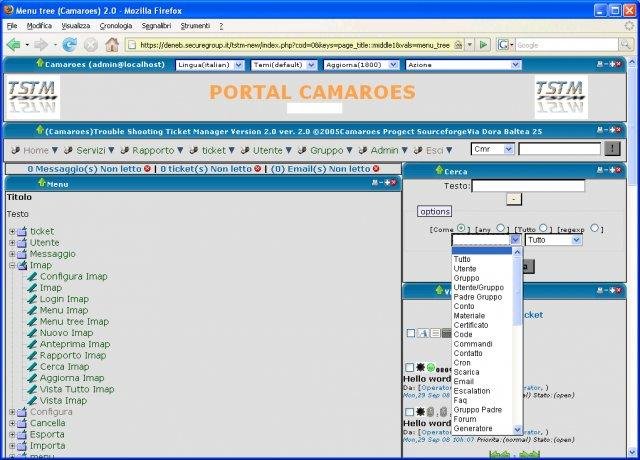The height and width of the screenshot is (460, 640).
Task: Click the green Go arrow beside address bar
Action: 483,44
